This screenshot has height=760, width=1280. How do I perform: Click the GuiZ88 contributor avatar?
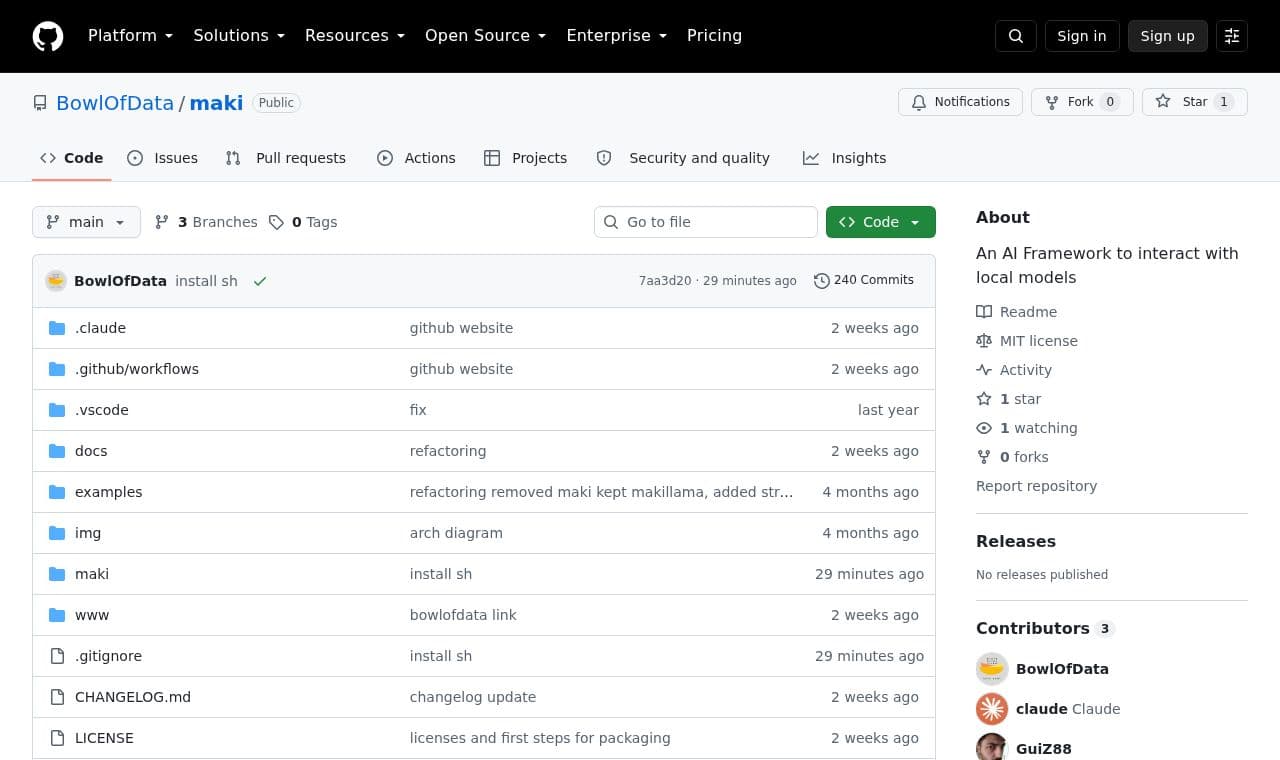[x=992, y=748]
